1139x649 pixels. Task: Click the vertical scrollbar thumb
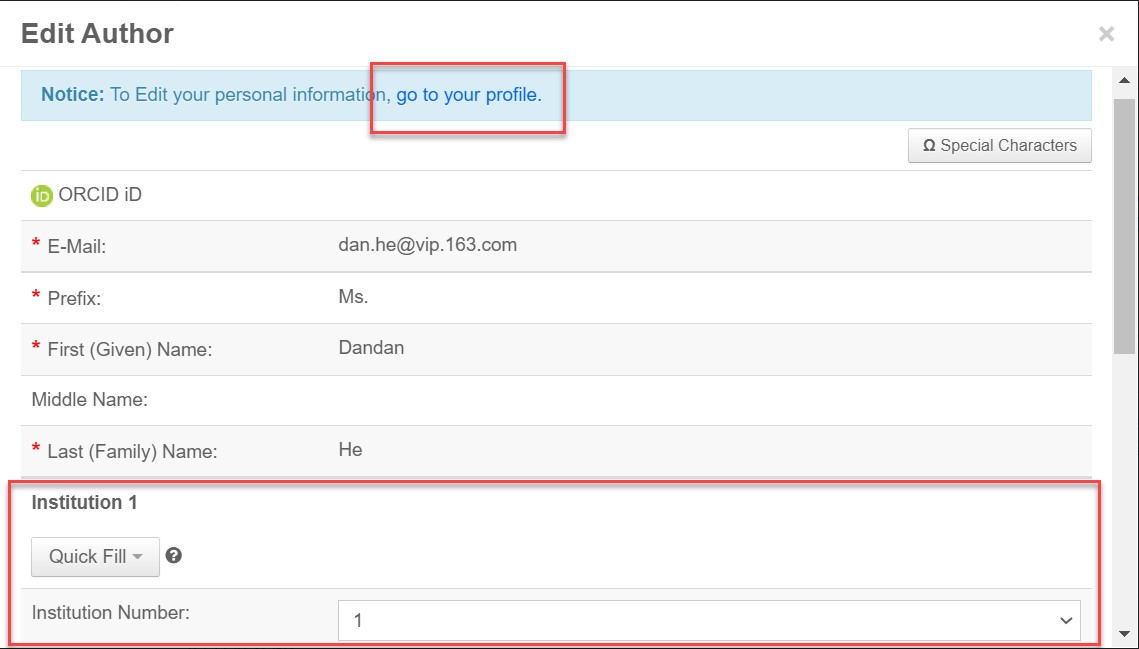[1125, 225]
